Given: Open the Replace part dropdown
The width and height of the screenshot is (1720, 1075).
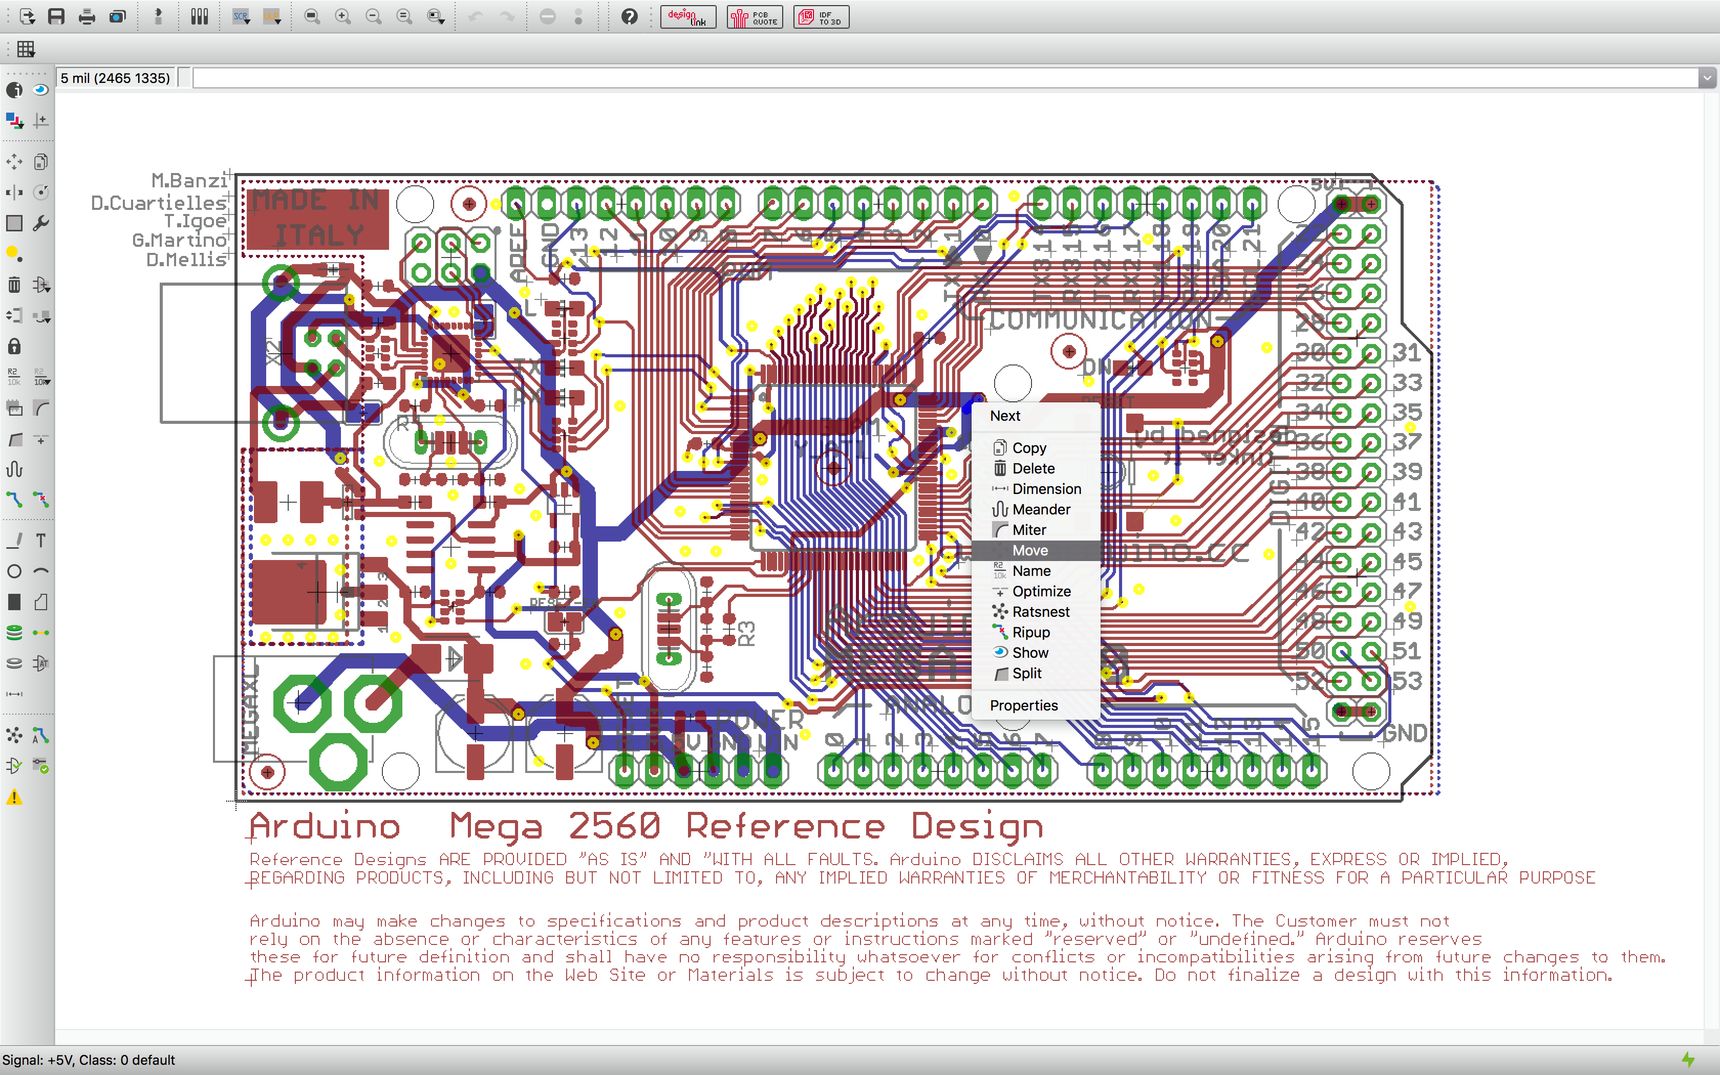Looking at the screenshot, I should point(40,316).
